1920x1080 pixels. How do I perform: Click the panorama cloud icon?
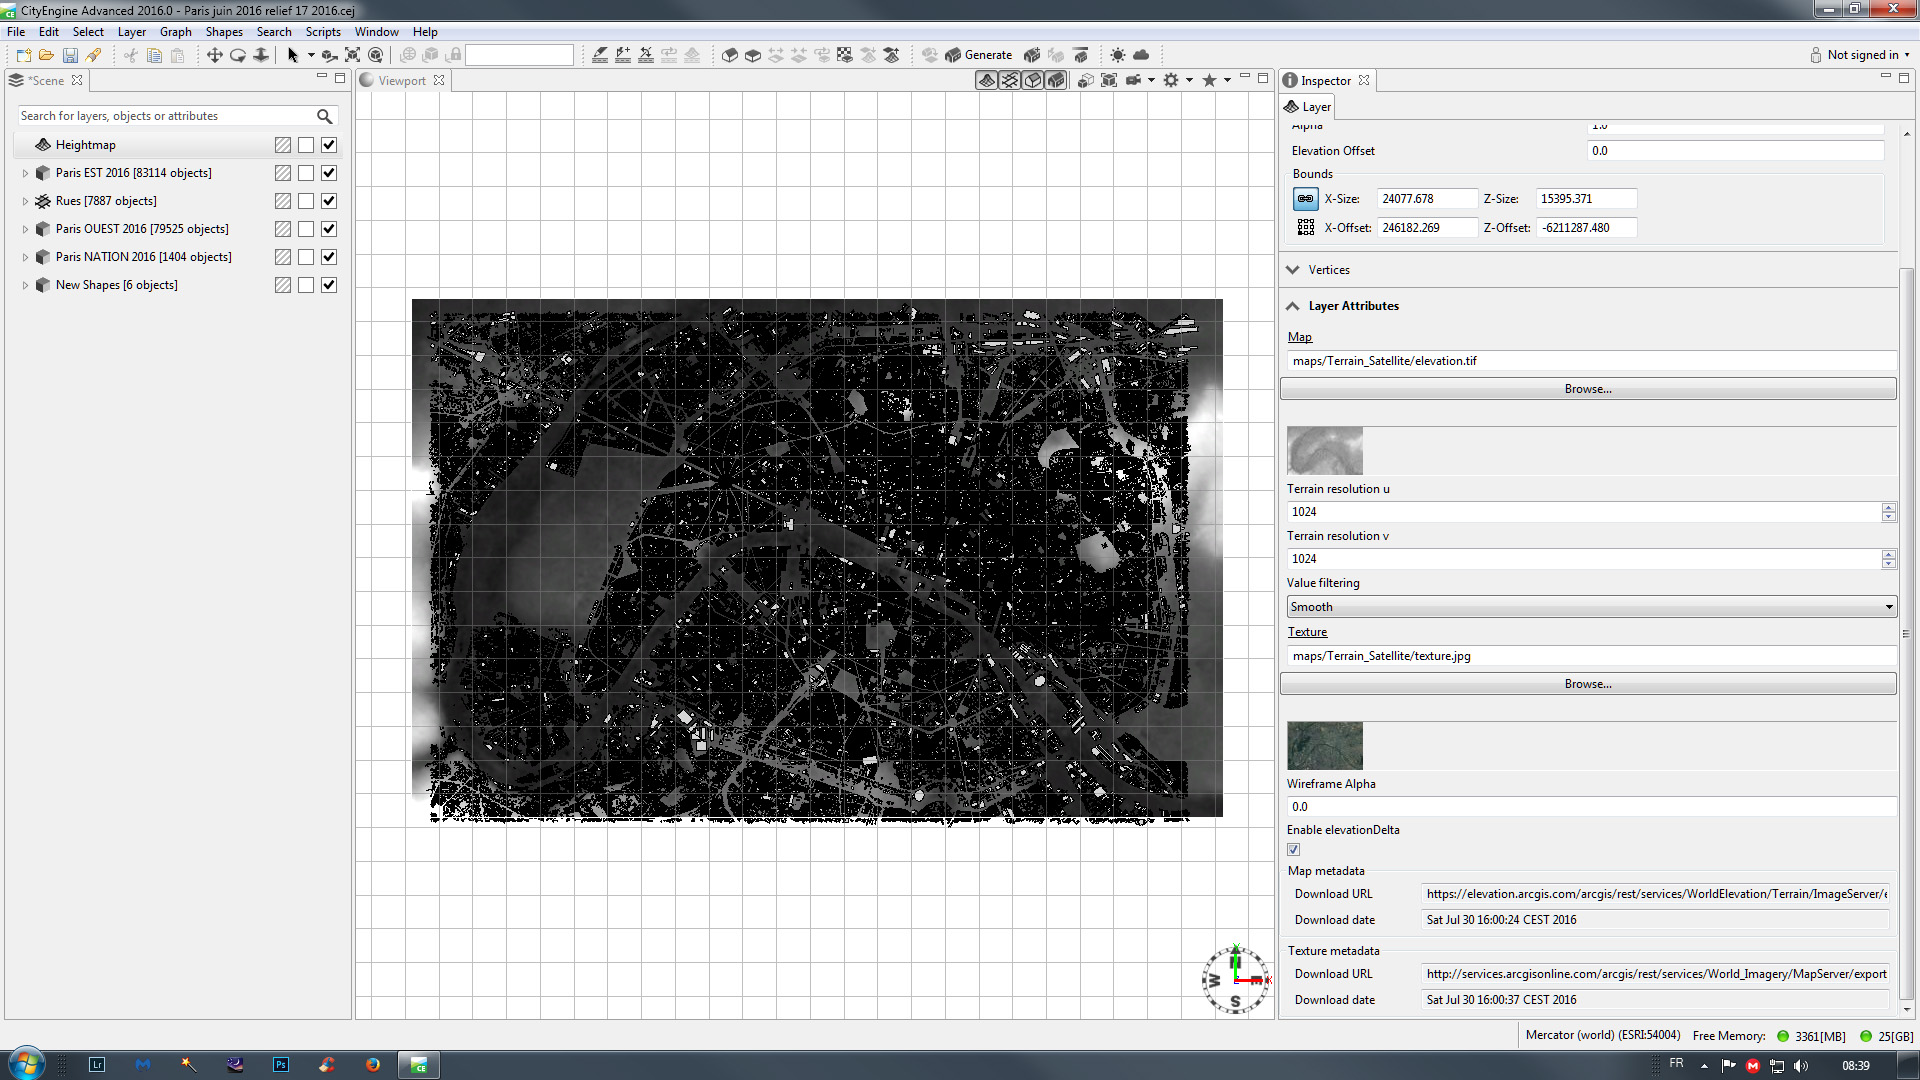(1141, 55)
